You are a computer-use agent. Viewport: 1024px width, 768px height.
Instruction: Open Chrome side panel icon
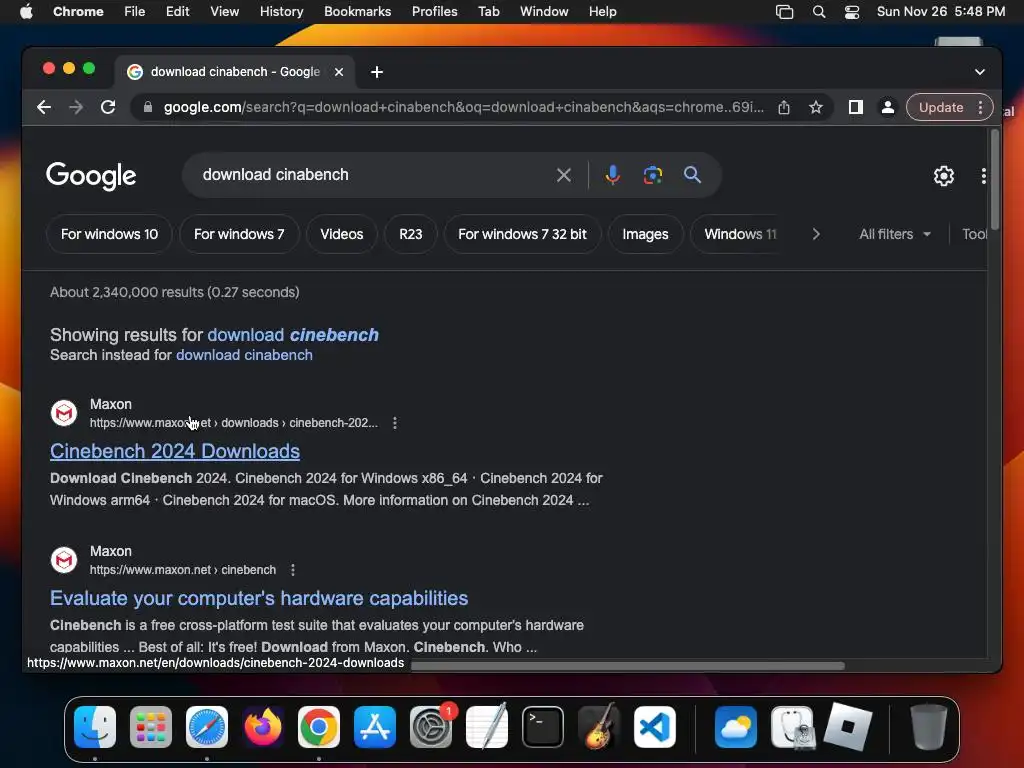(856, 107)
